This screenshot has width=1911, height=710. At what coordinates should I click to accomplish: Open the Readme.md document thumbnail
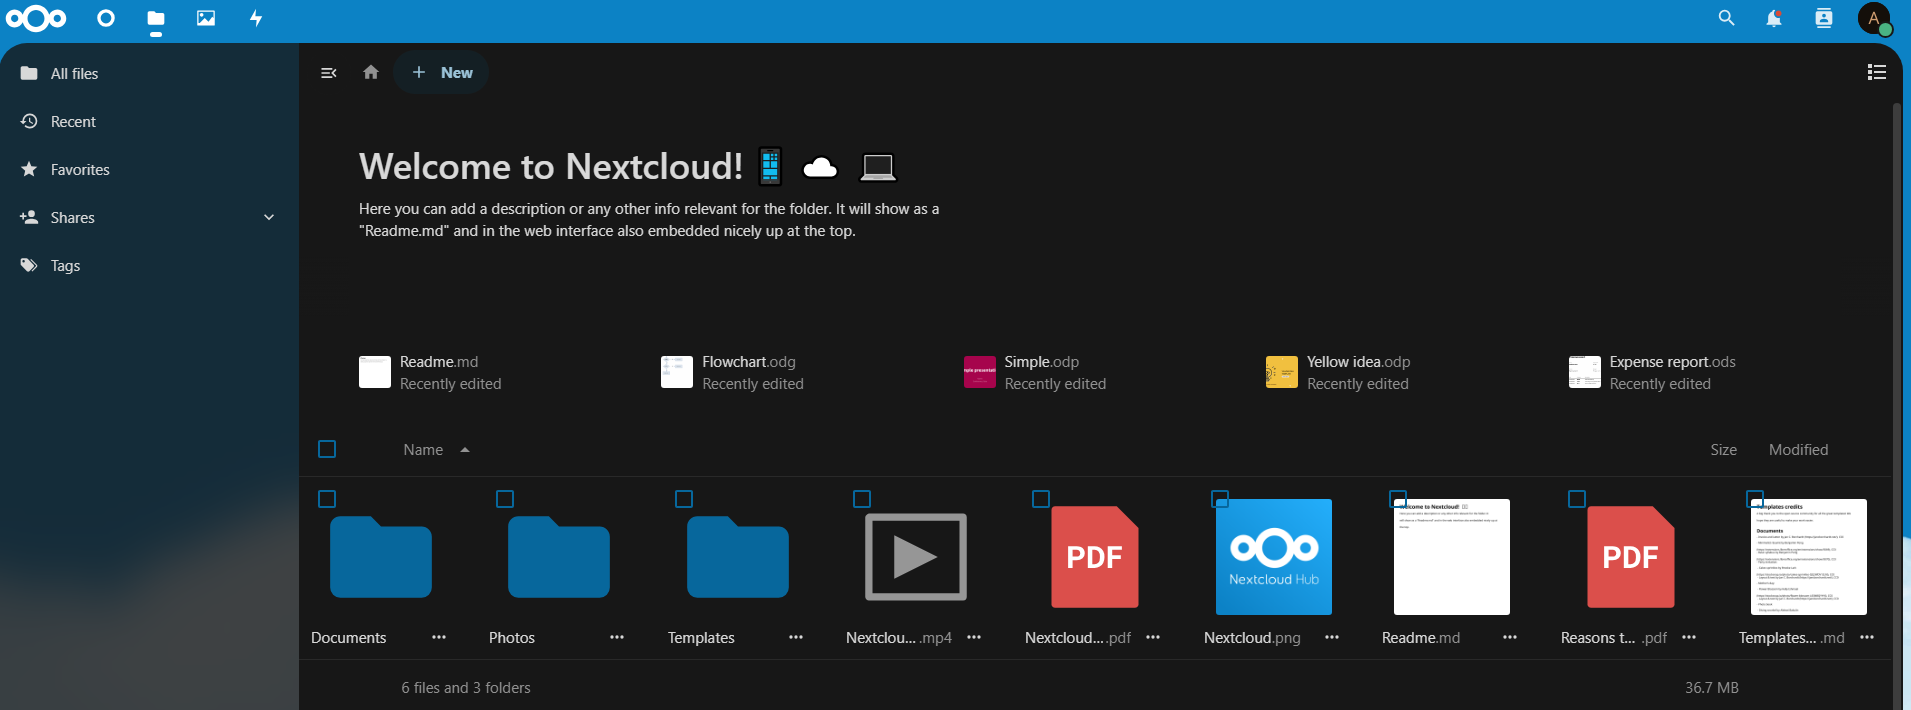point(1452,557)
